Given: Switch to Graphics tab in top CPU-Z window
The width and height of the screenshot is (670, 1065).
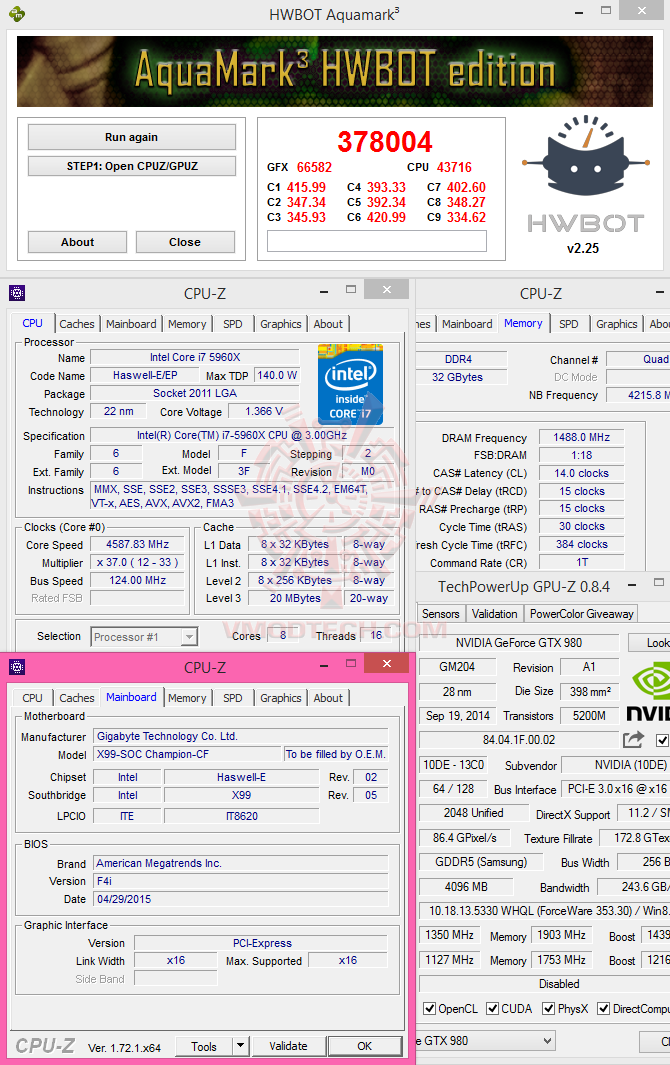Looking at the screenshot, I should click(x=281, y=324).
